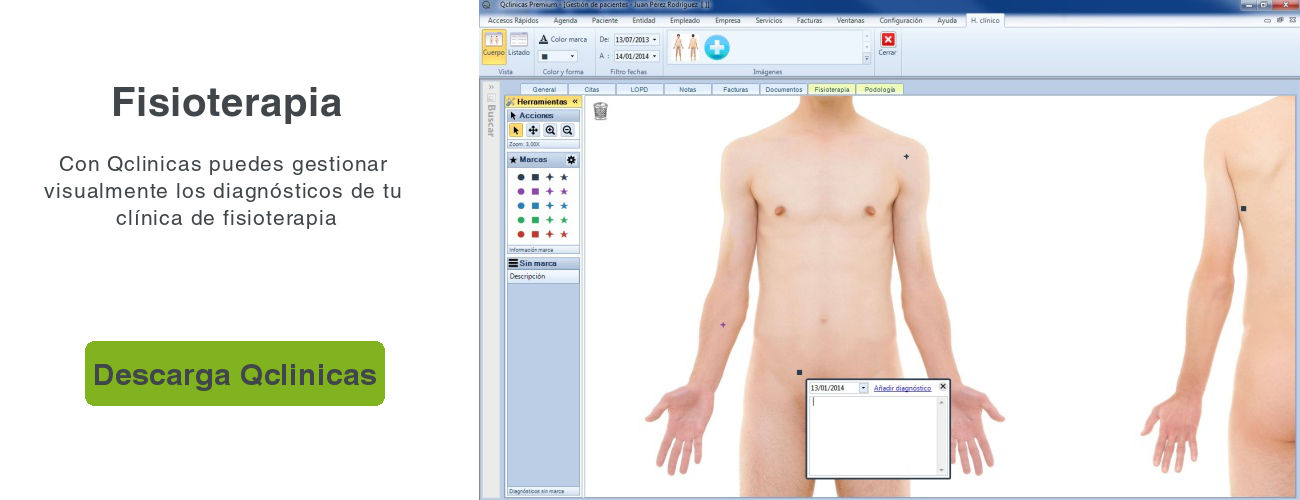Viewport: 1300px width, 500px height.
Task: Pick the dark navy circle mark
Action: [x=521, y=177]
